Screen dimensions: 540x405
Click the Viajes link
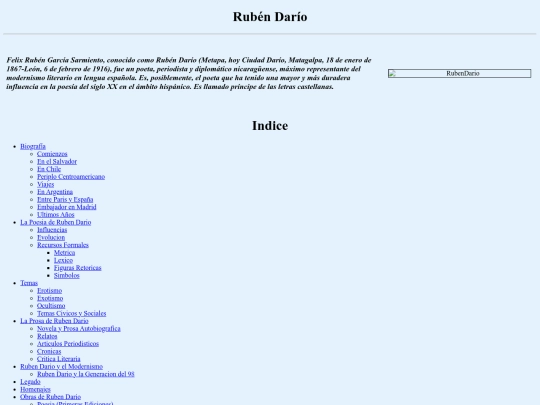click(45, 184)
